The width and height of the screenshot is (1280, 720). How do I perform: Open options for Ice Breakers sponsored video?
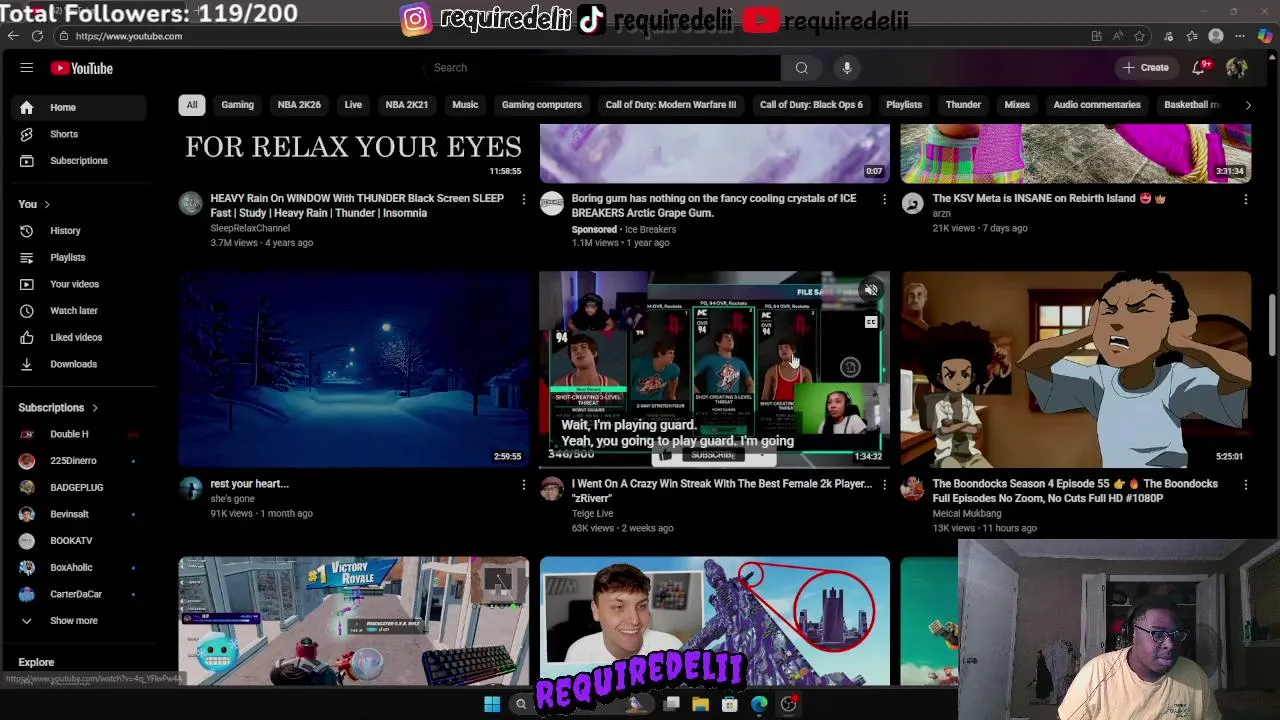(884, 199)
